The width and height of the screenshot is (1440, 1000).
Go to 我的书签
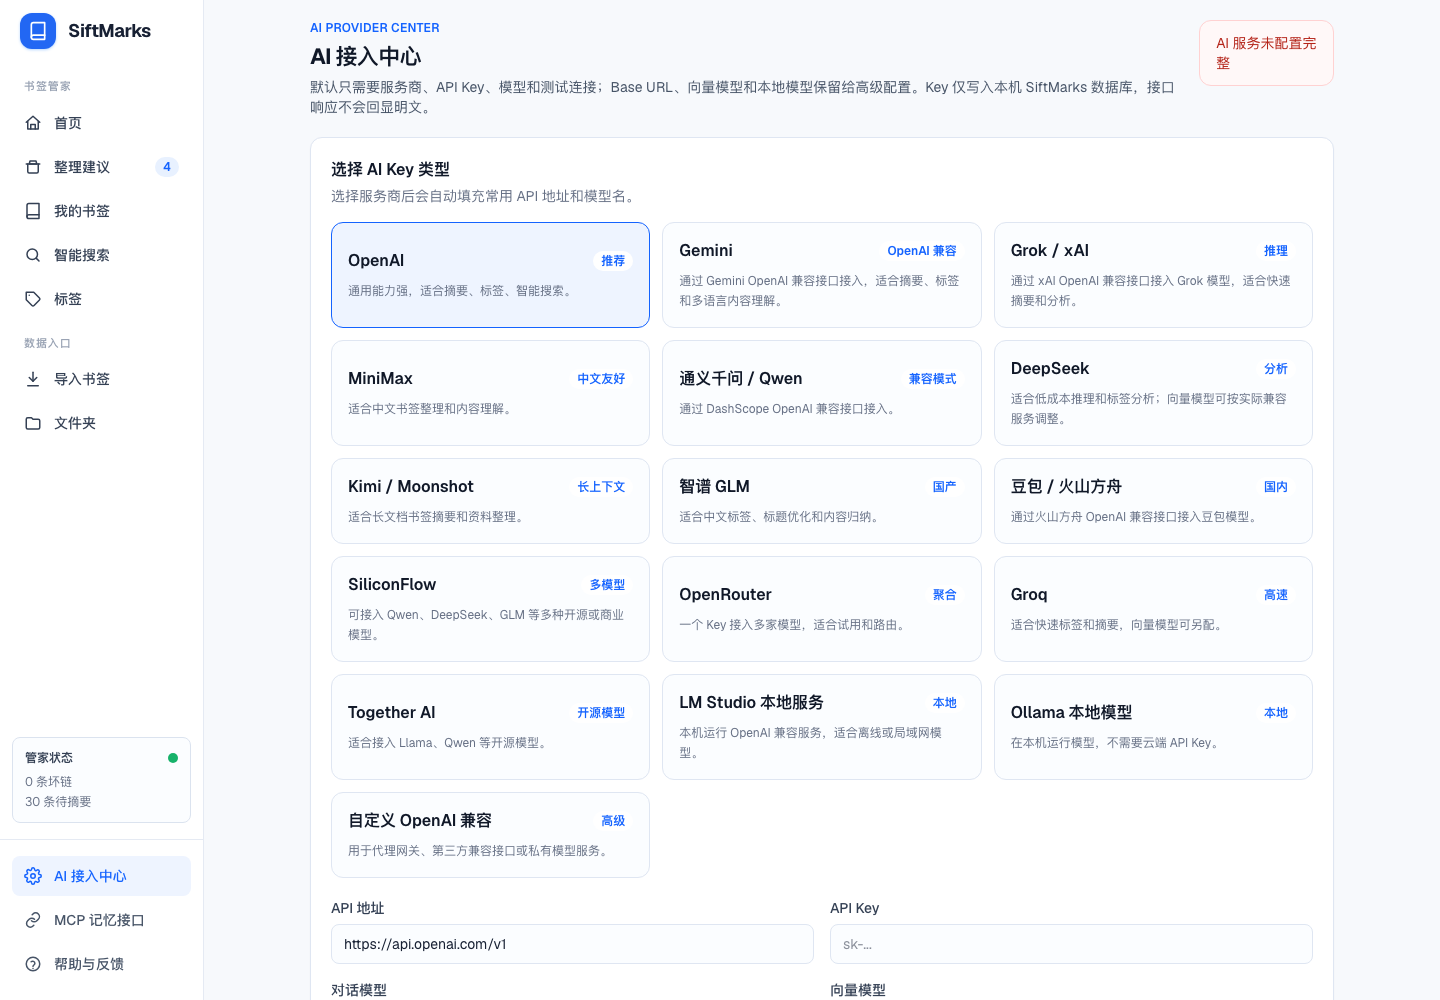click(x=101, y=211)
